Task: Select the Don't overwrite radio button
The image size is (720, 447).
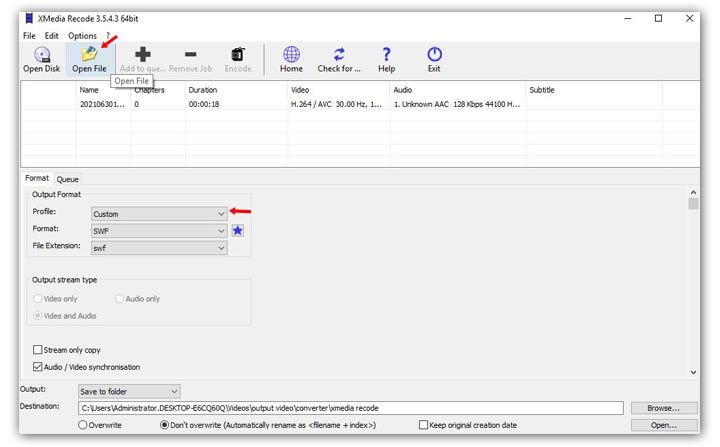Action: (x=164, y=425)
